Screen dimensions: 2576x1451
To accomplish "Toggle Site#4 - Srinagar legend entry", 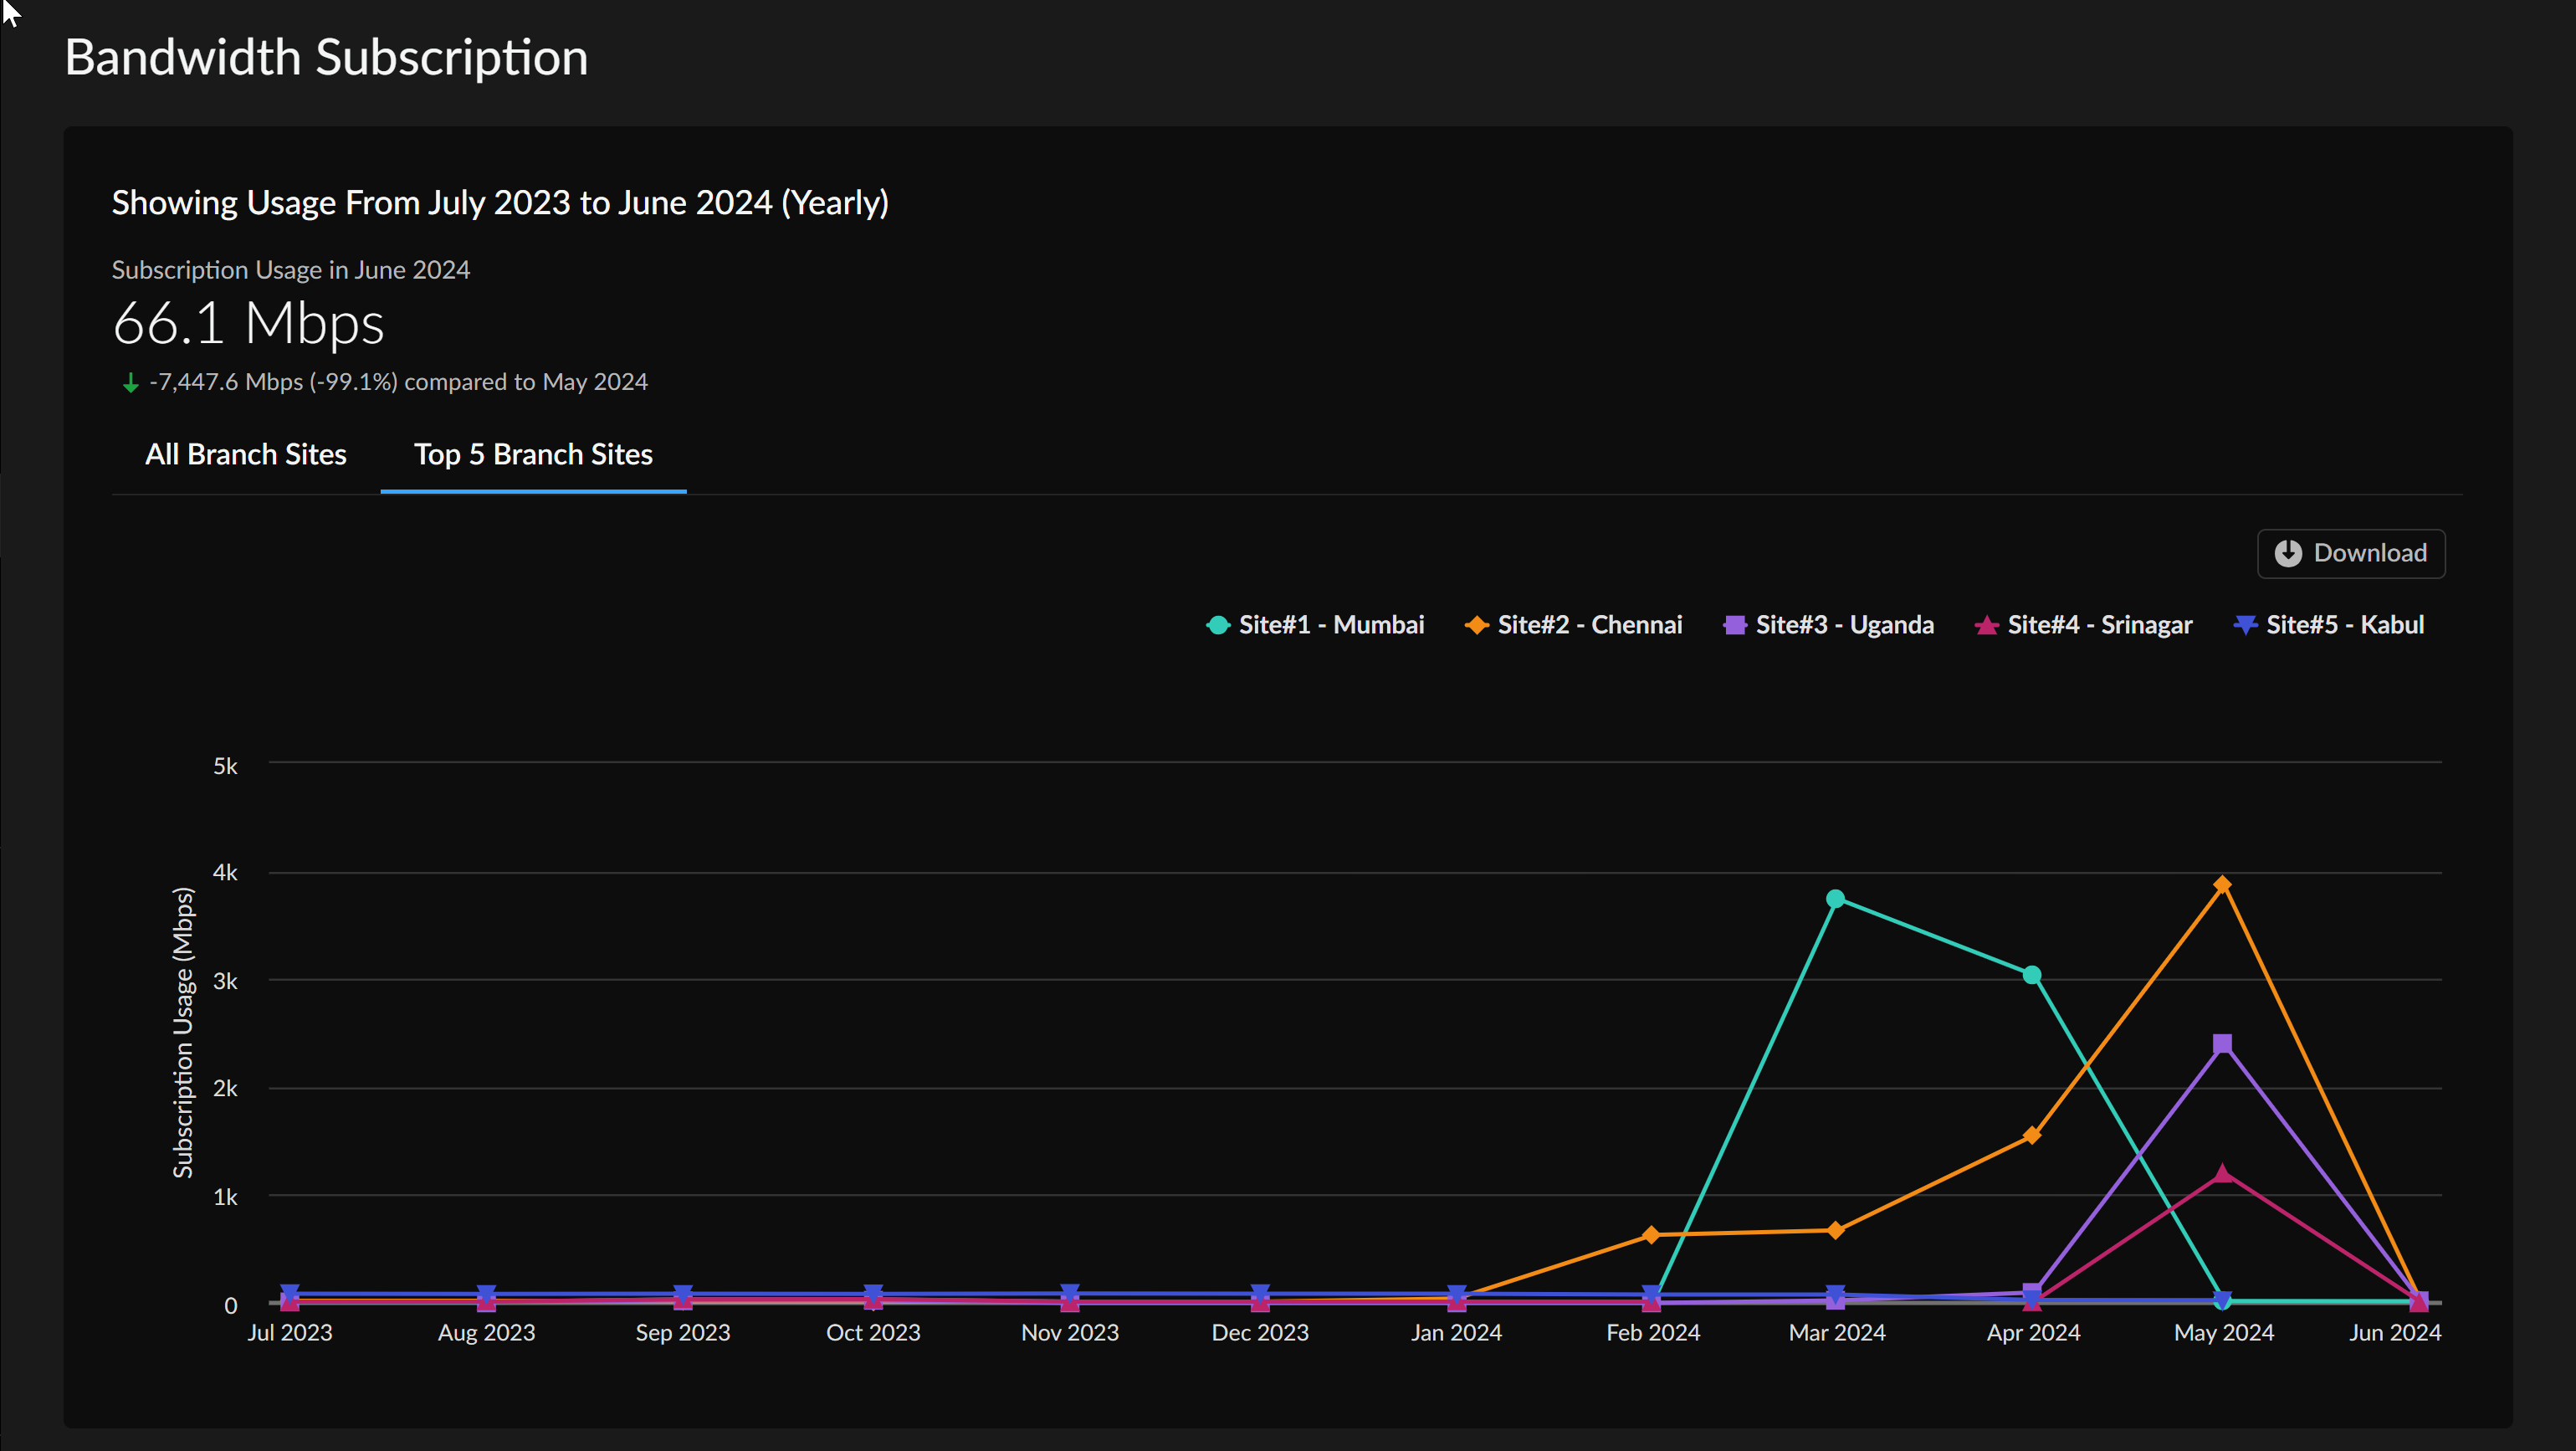I will point(2099,625).
